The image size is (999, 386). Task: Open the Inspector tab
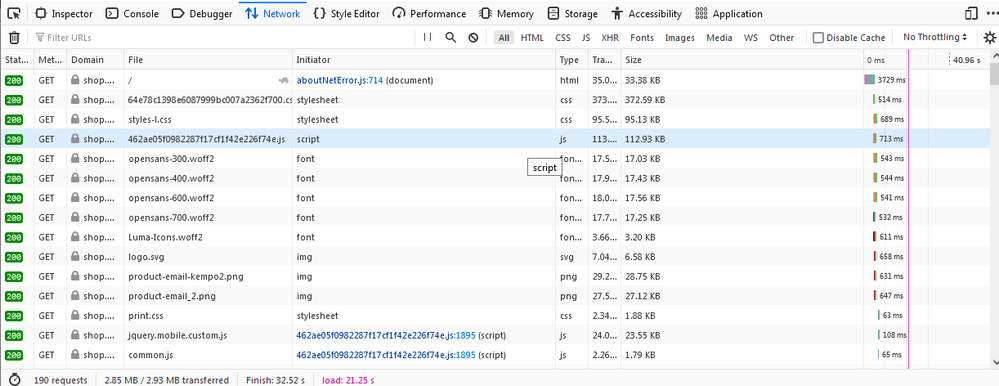[63, 13]
